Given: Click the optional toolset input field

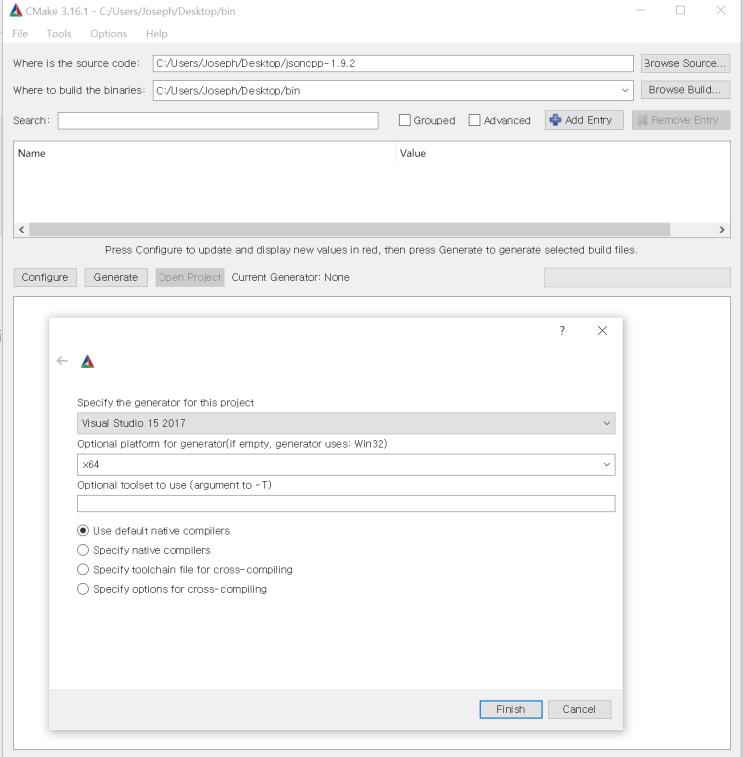Looking at the screenshot, I should [x=346, y=504].
